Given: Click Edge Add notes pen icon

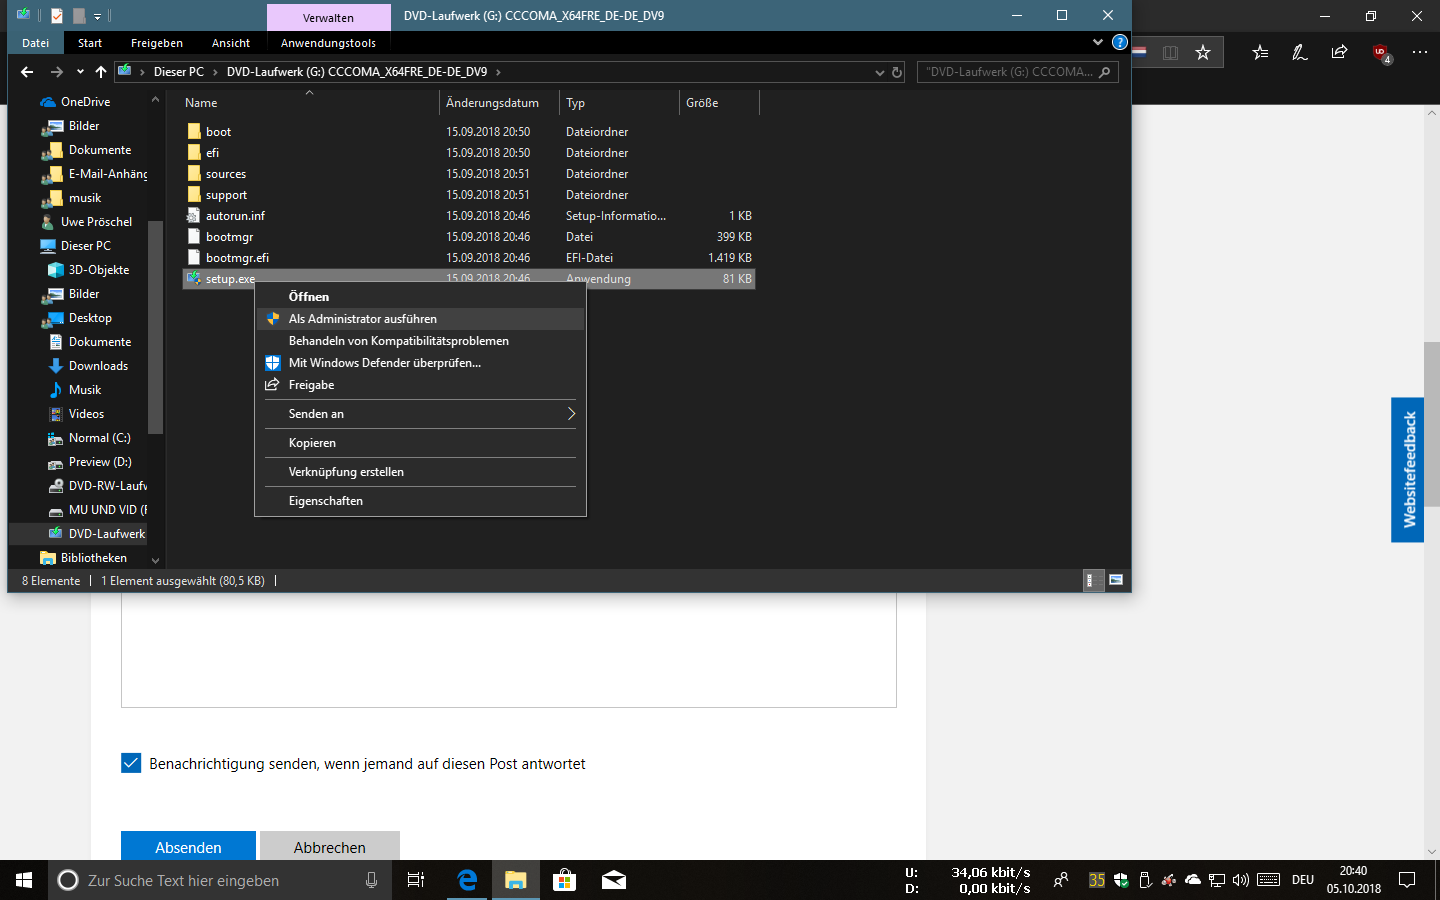Looking at the screenshot, I should tap(1300, 52).
